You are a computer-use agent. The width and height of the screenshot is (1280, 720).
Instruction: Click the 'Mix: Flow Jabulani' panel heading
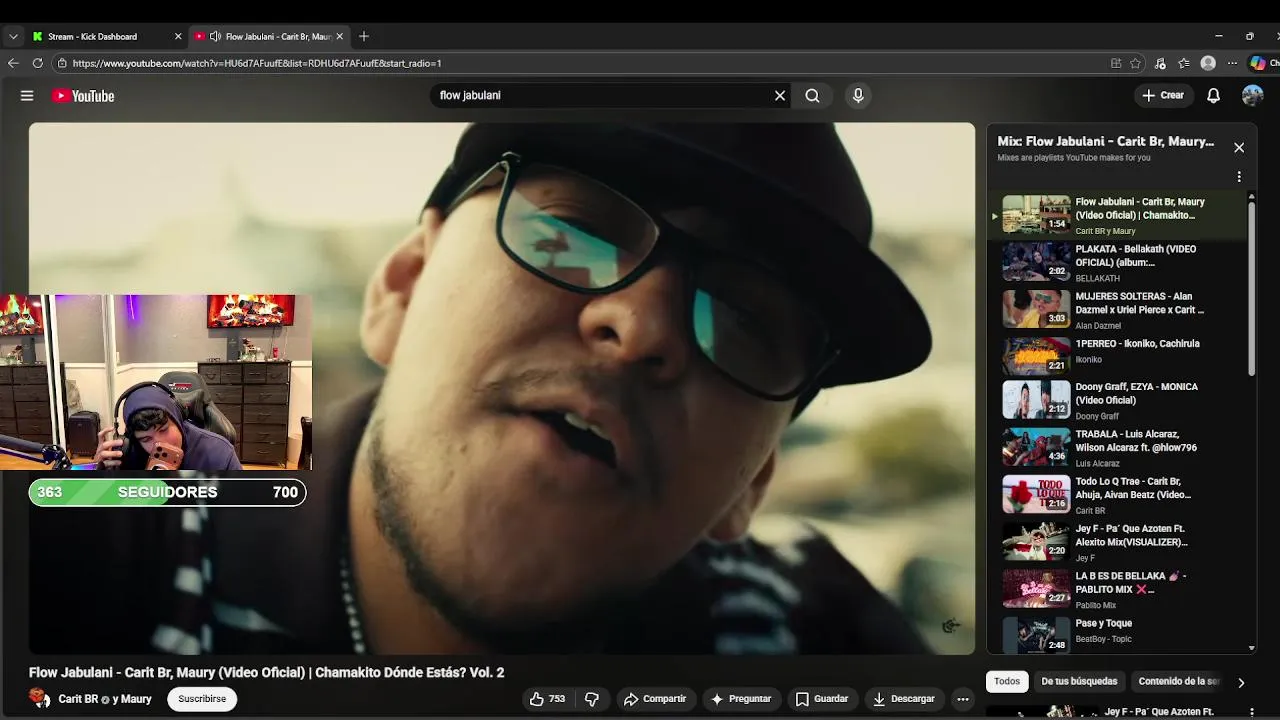click(1105, 142)
